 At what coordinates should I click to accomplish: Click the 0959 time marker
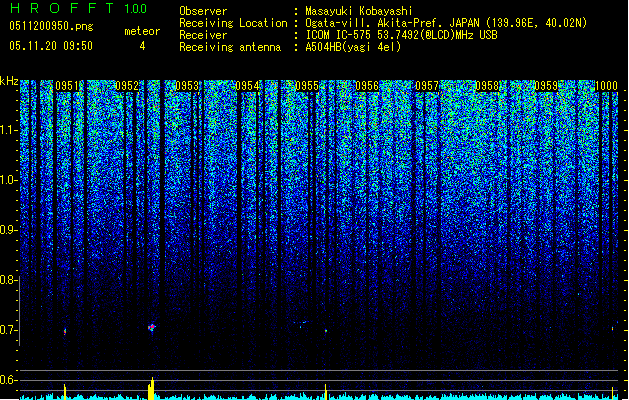546,86
